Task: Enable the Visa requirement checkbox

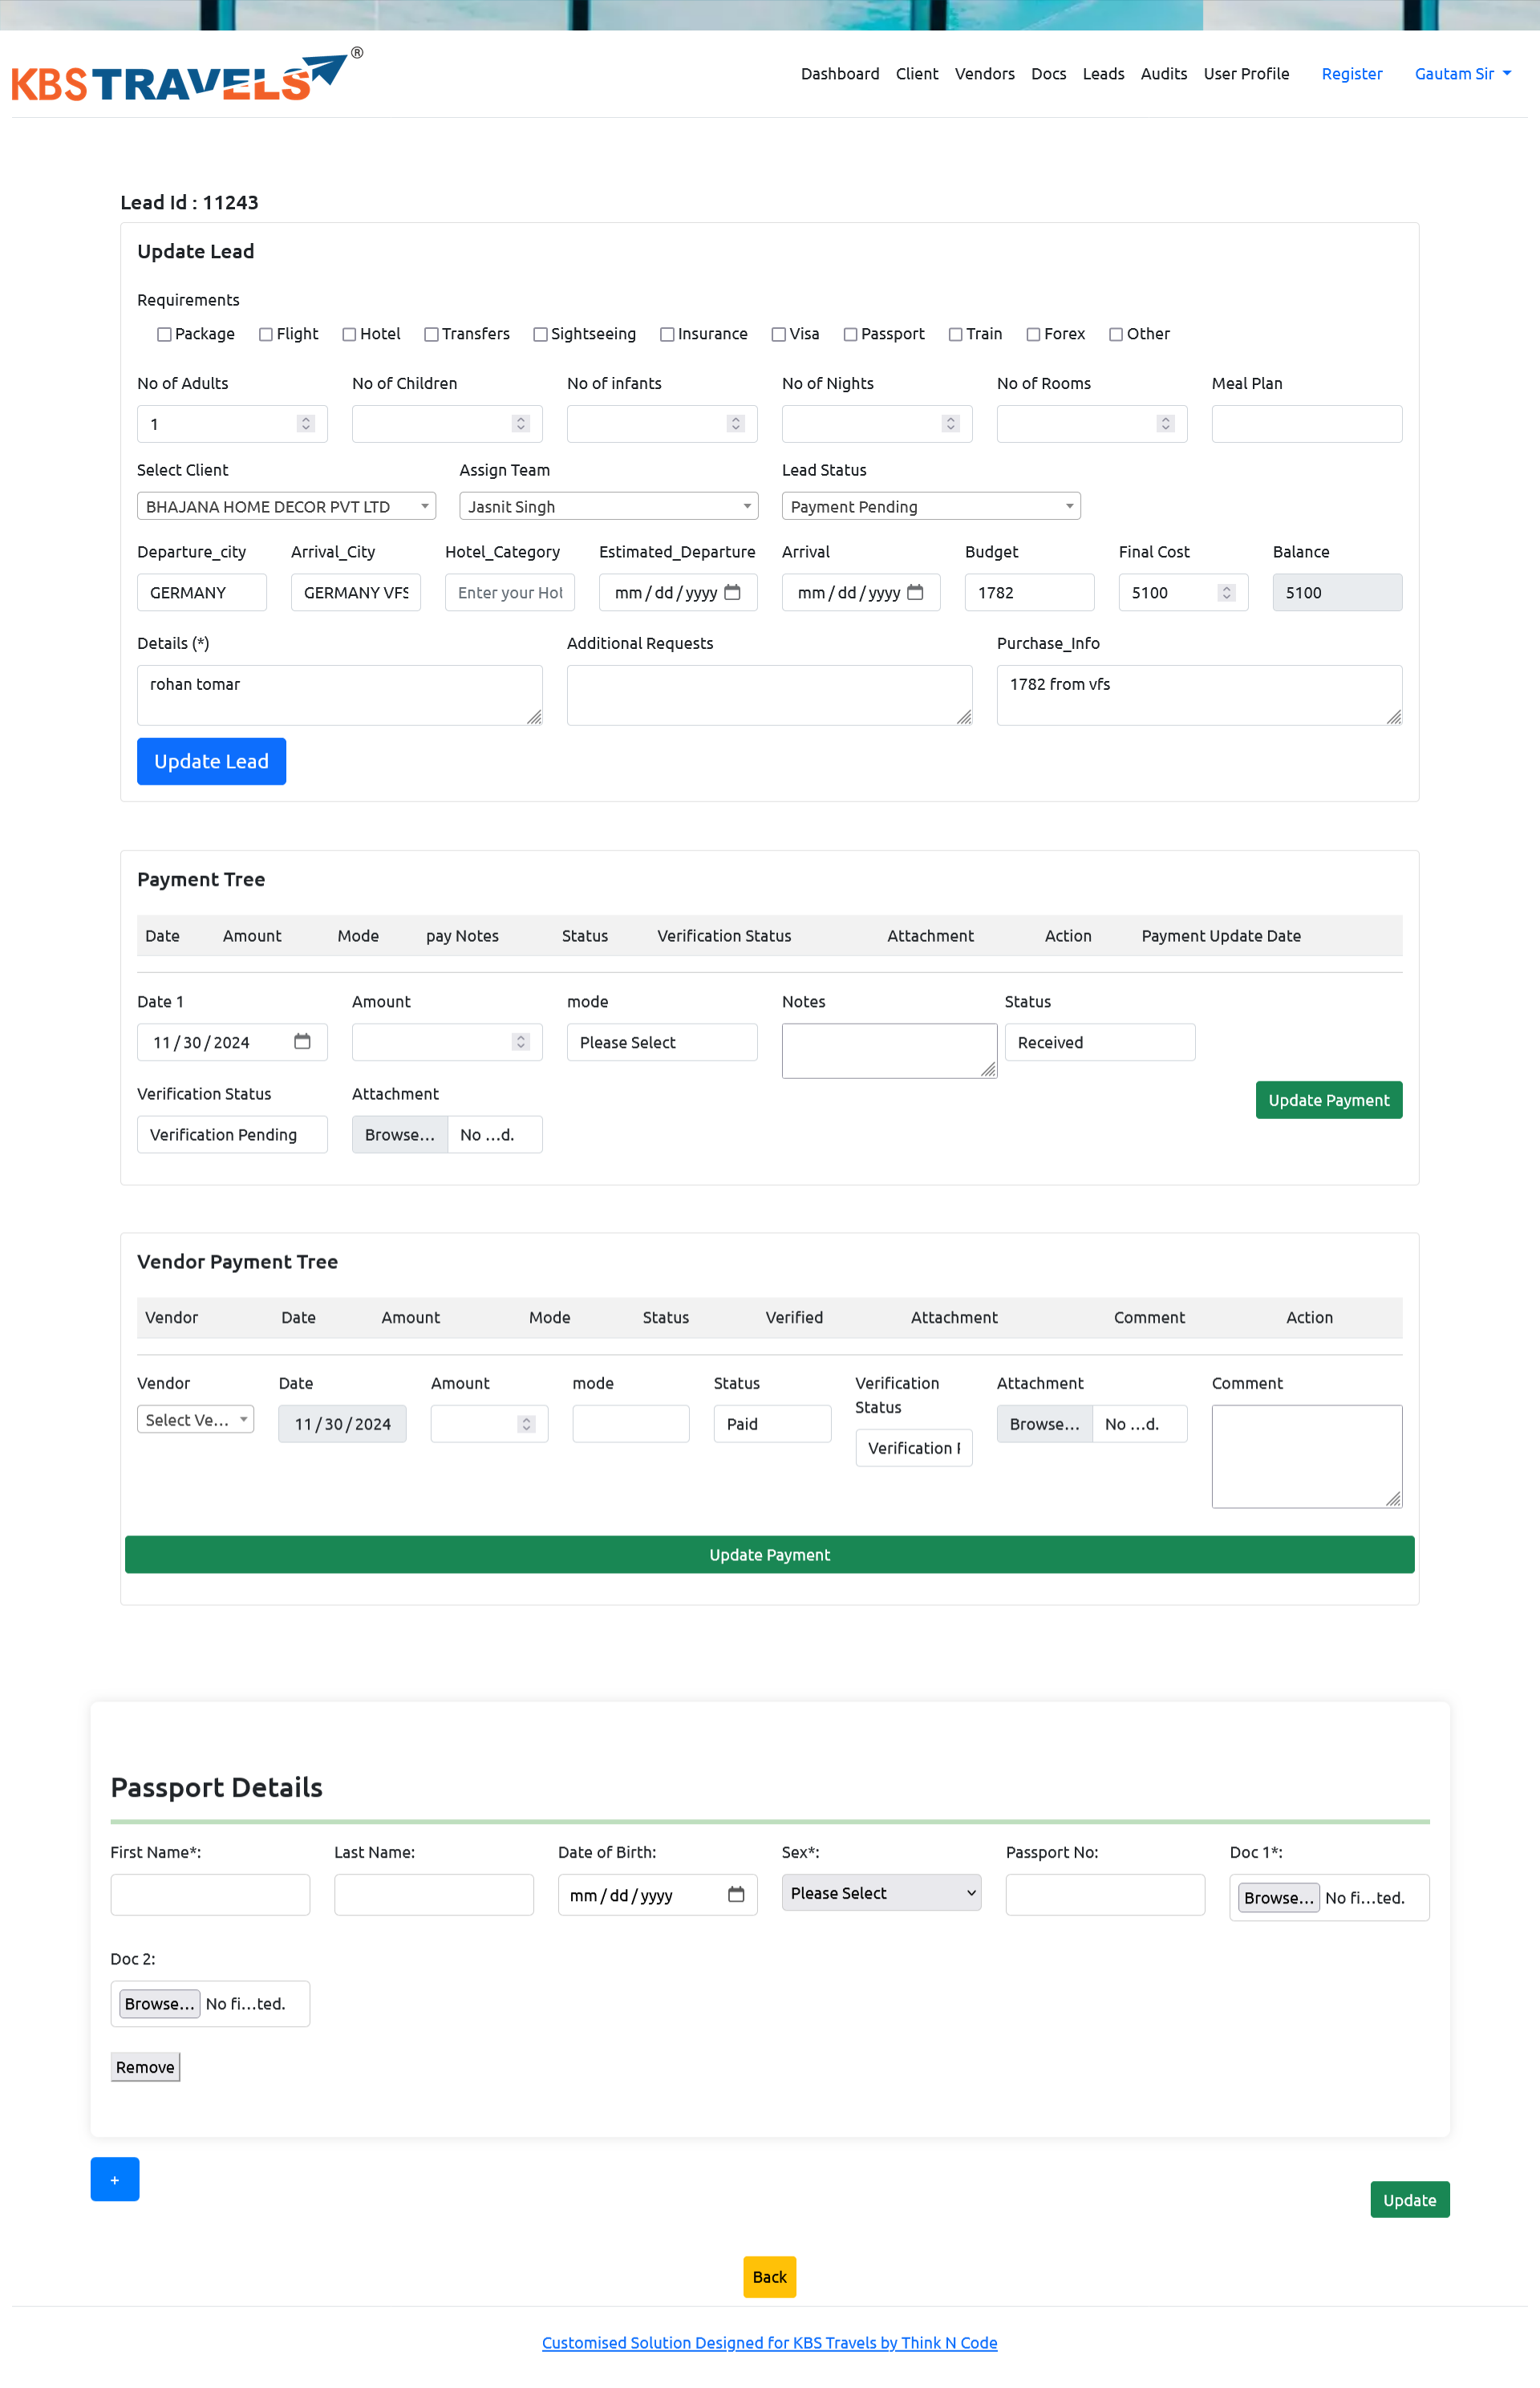Action: click(x=778, y=334)
